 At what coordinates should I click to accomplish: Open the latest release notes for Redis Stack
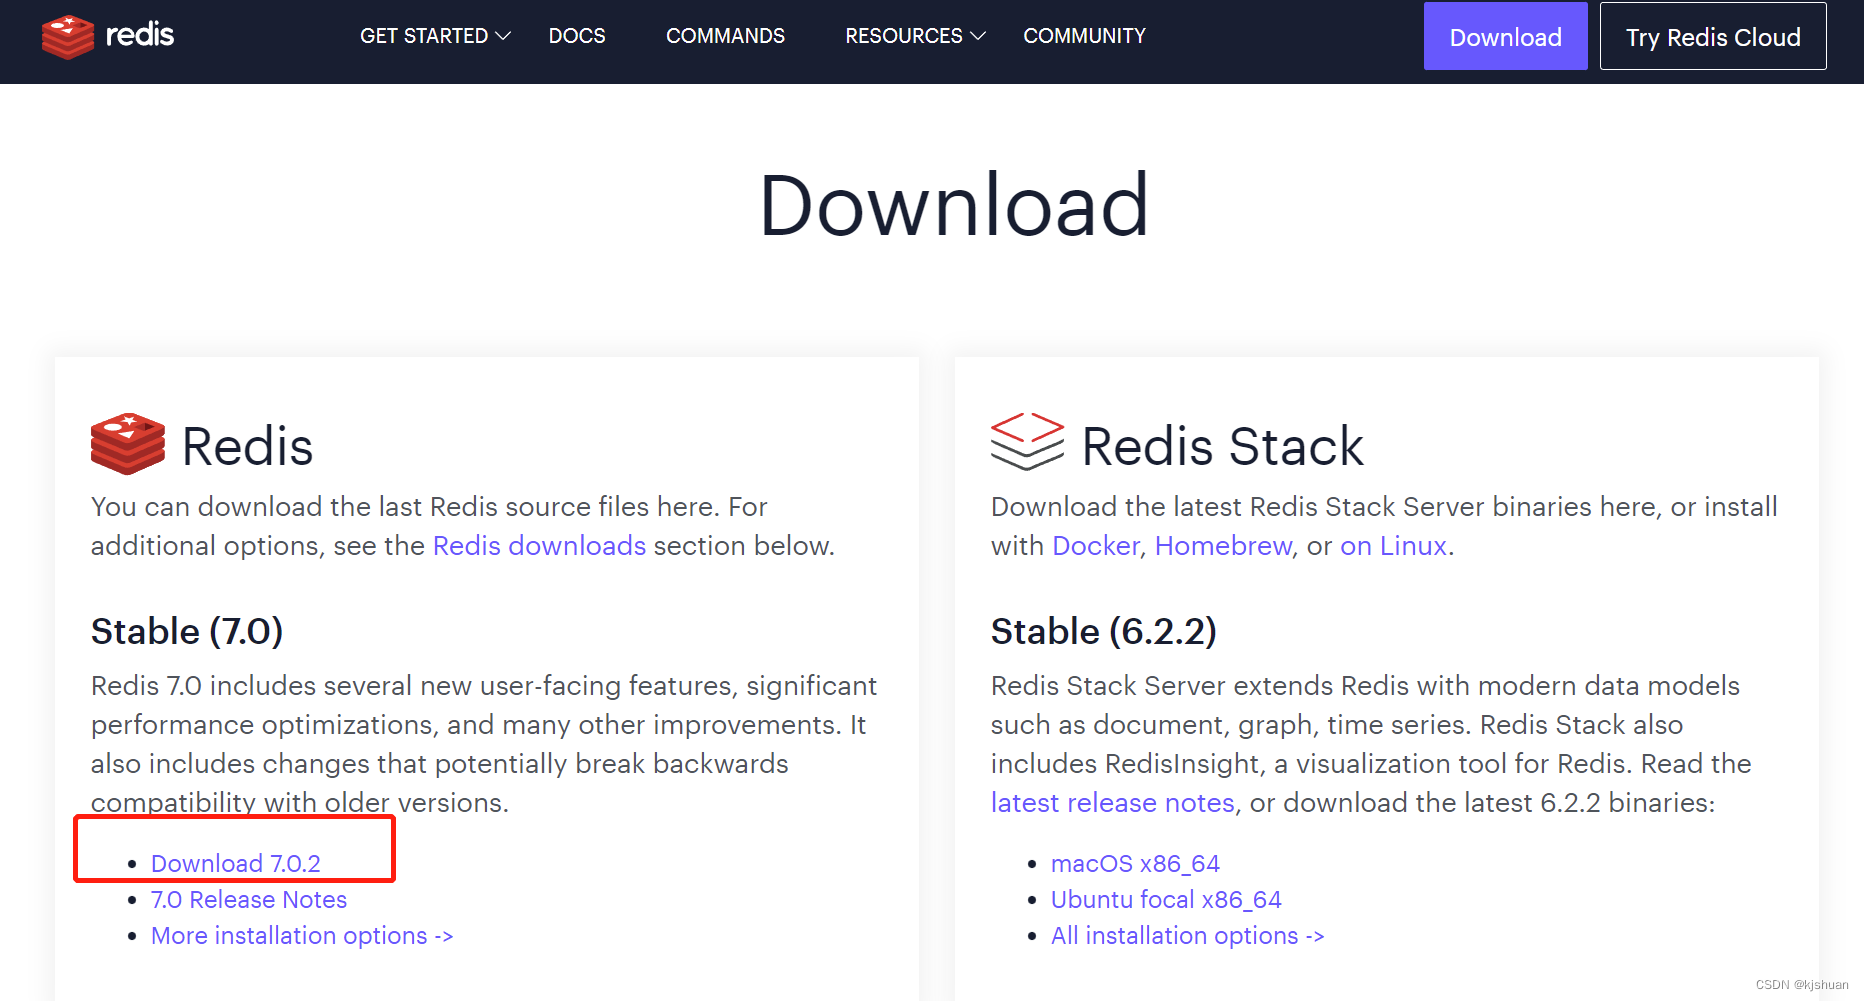pos(1111,802)
